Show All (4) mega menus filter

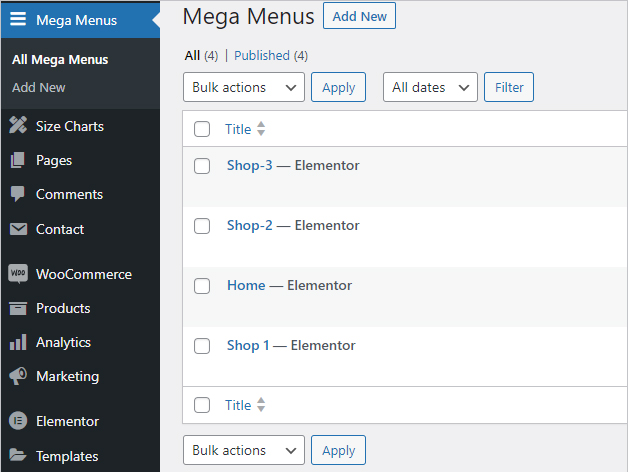(x=201, y=55)
